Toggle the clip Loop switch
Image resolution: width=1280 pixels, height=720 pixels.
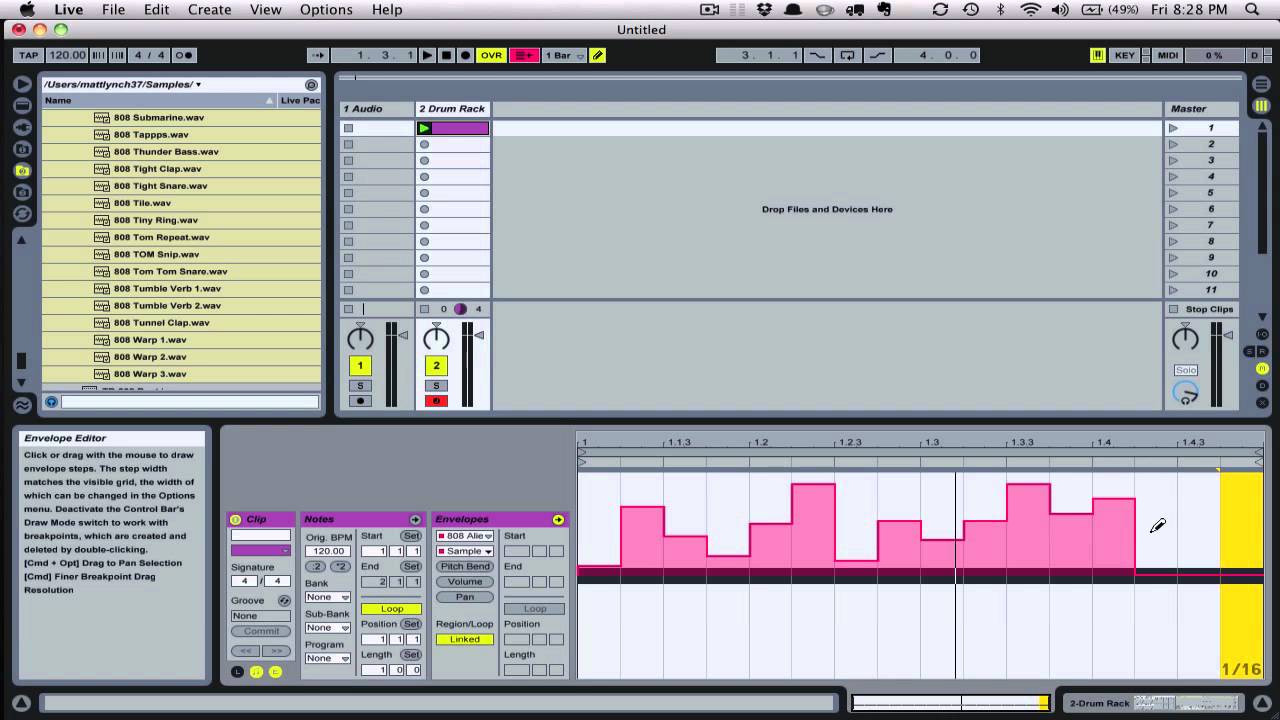tap(392, 609)
